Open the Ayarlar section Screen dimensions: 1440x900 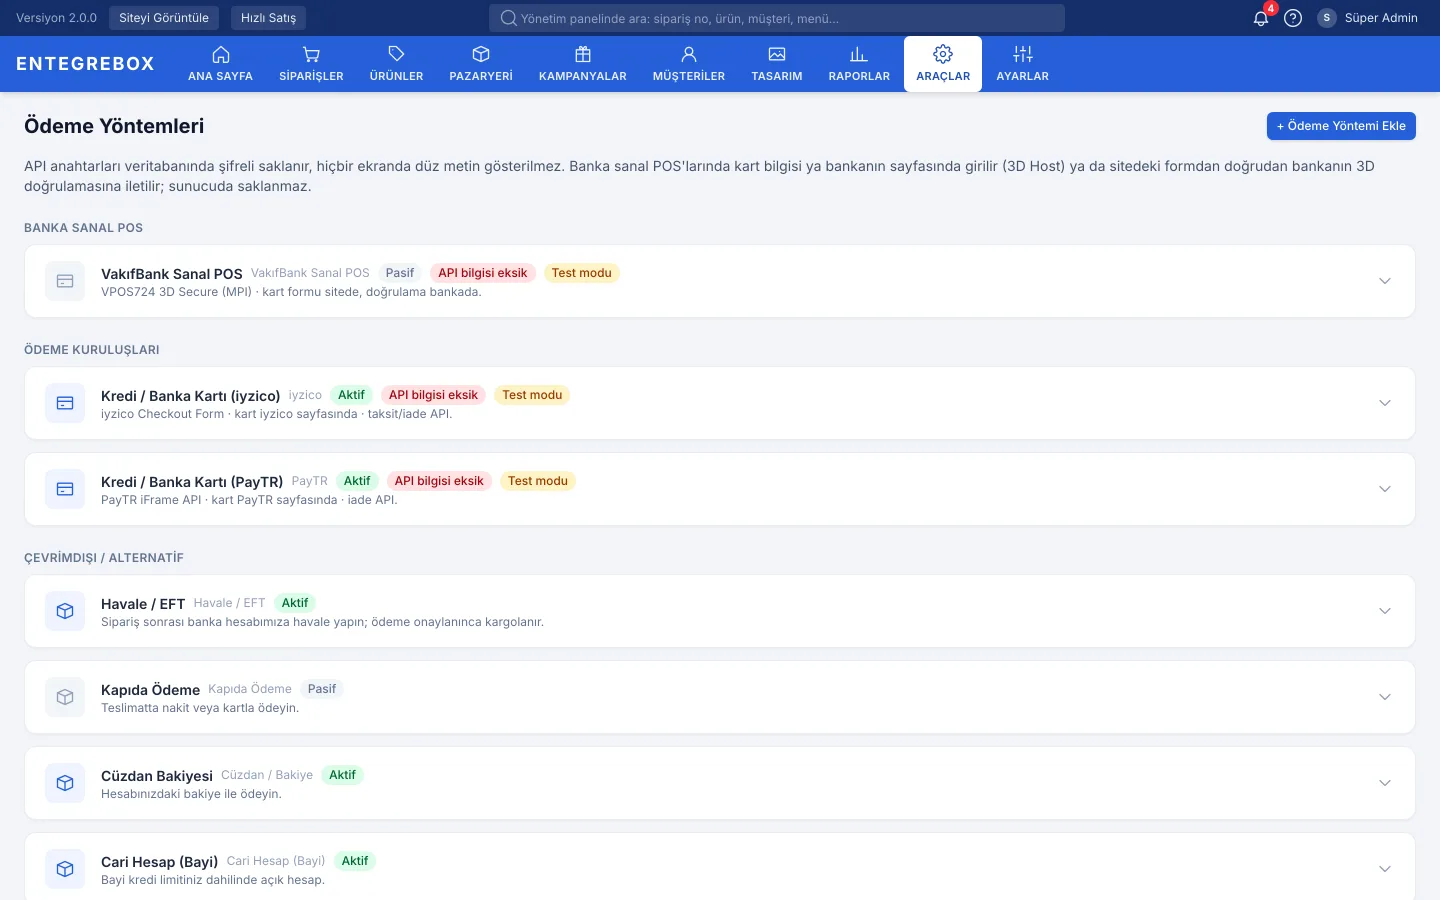[x=1023, y=64]
